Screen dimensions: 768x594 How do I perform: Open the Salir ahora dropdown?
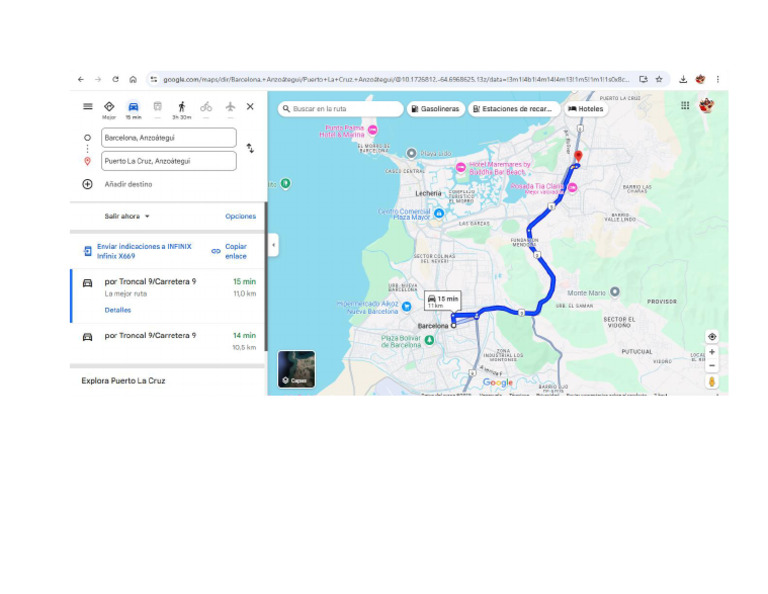click(x=127, y=216)
